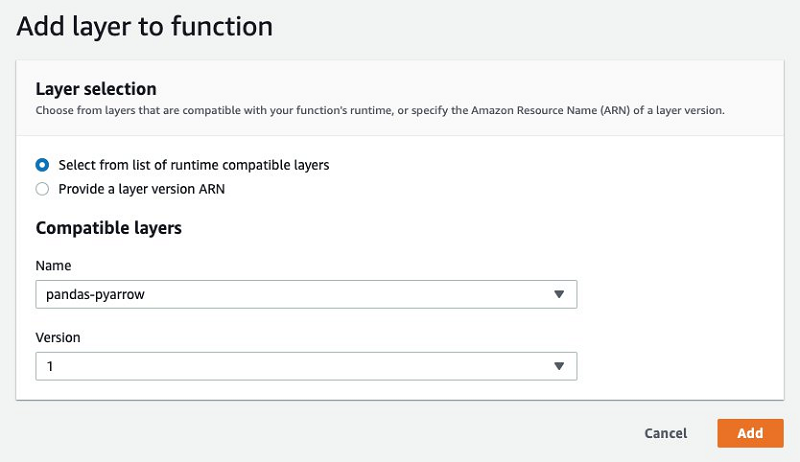Select the runtime compatible layers radio button
The image size is (800, 462).
(x=42, y=165)
